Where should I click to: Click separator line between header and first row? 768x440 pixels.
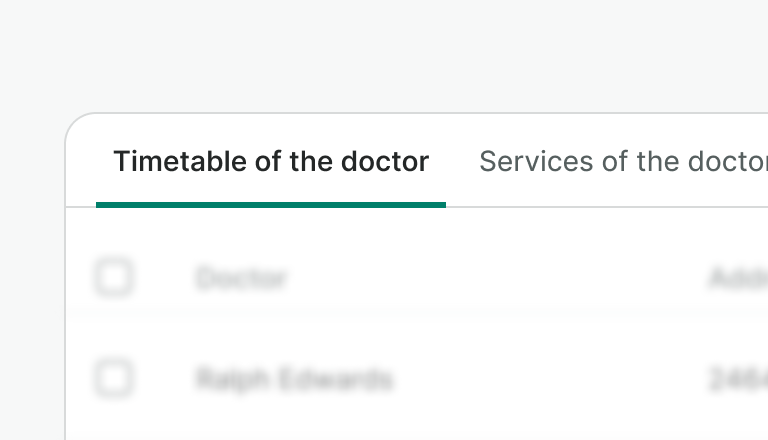400,314
